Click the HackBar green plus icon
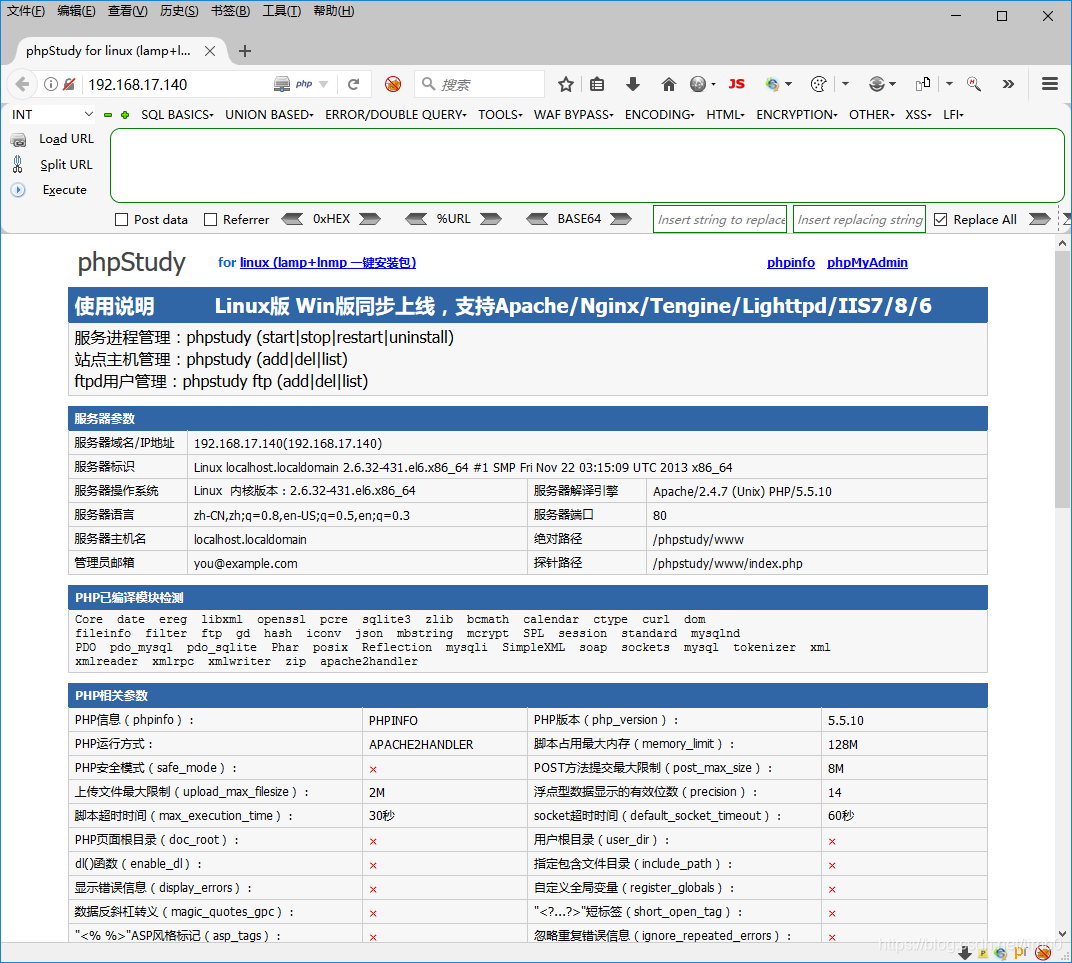Viewport: 1072px width, 963px height. (125, 115)
